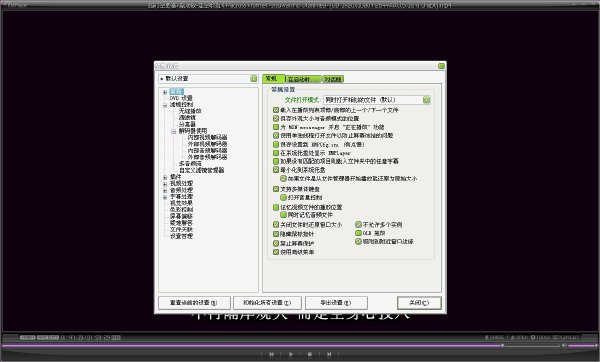Toggle checkbox 关闭文件时还原窗口大小
Viewport: 600px width, 362px height.
coord(276,225)
